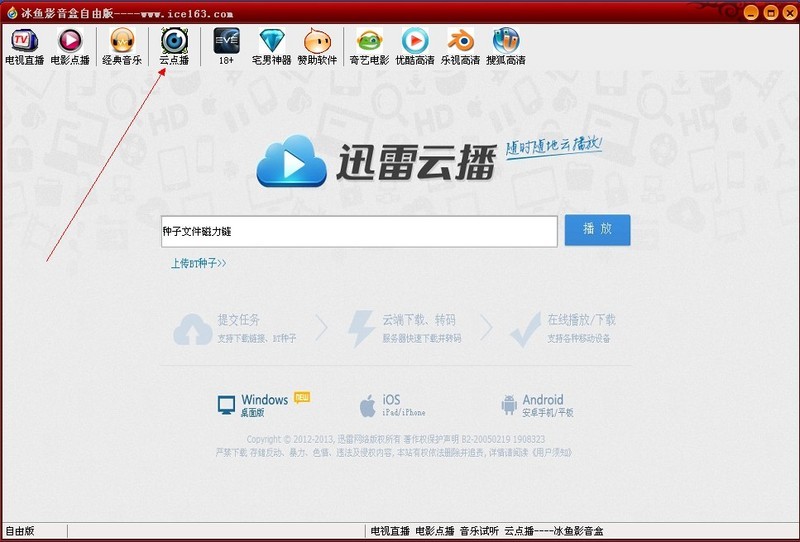Click the app icon in title bar

click(12, 12)
